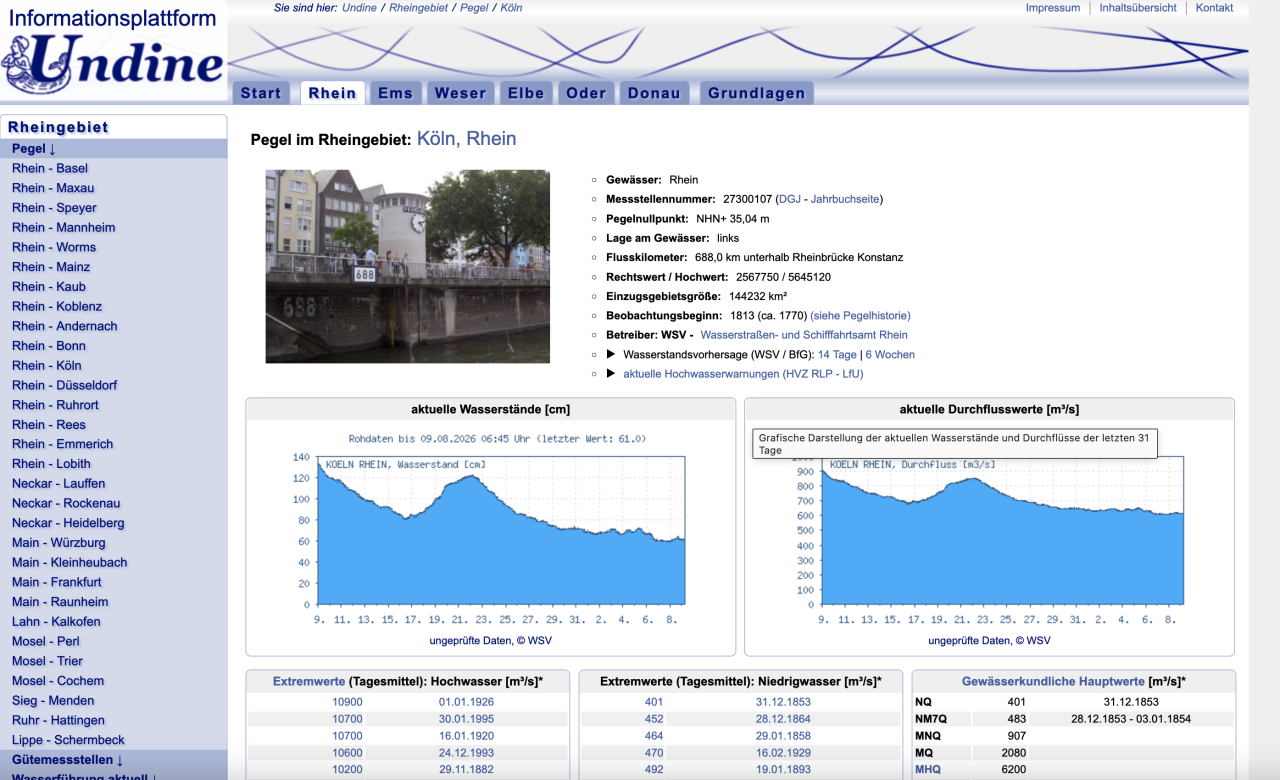Open Sieg - Menden gauge

tap(53, 700)
